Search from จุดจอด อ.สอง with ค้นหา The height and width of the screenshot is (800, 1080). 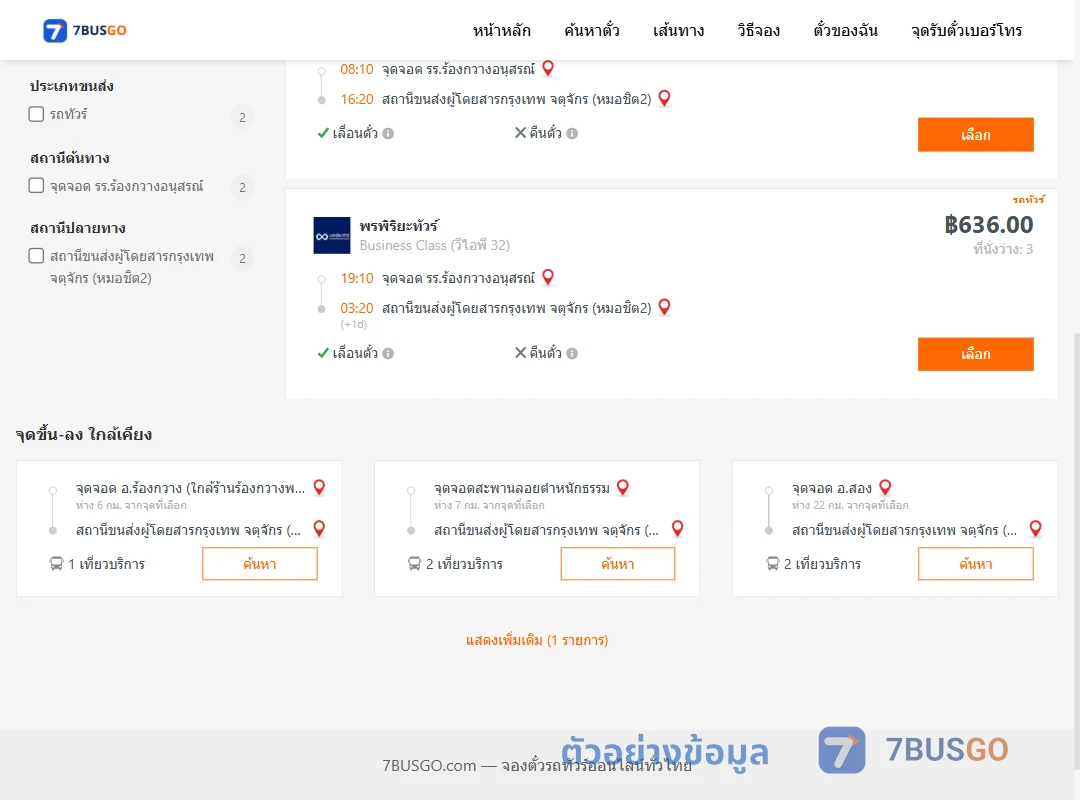pos(975,564)
